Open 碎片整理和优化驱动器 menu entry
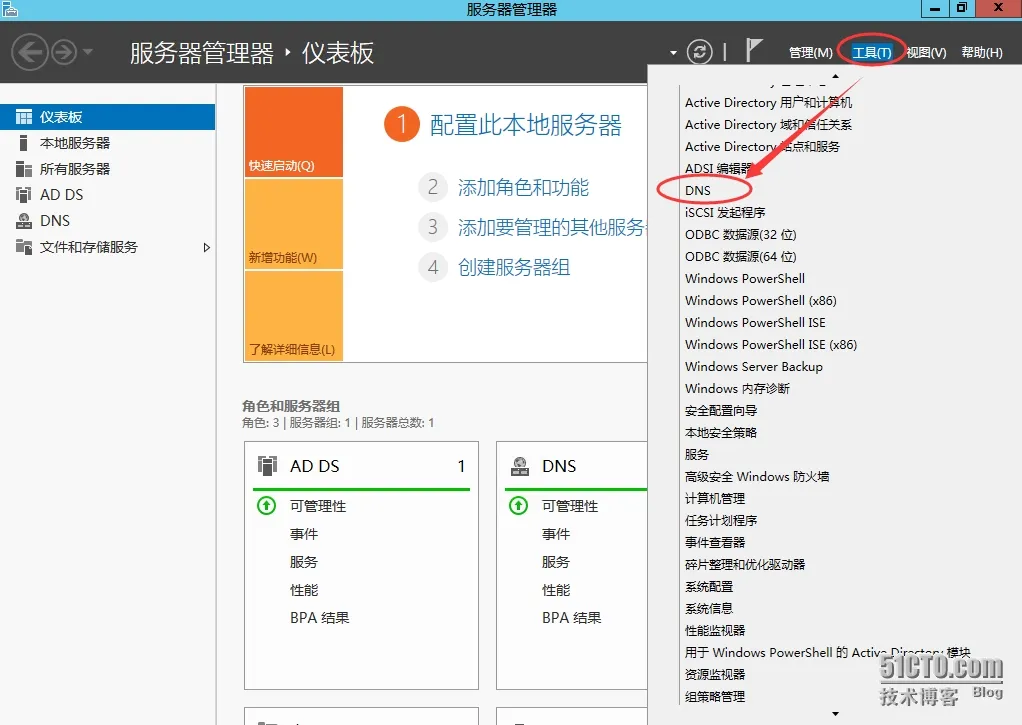This screenshot has width=1022, height=725. click(745, 565)
